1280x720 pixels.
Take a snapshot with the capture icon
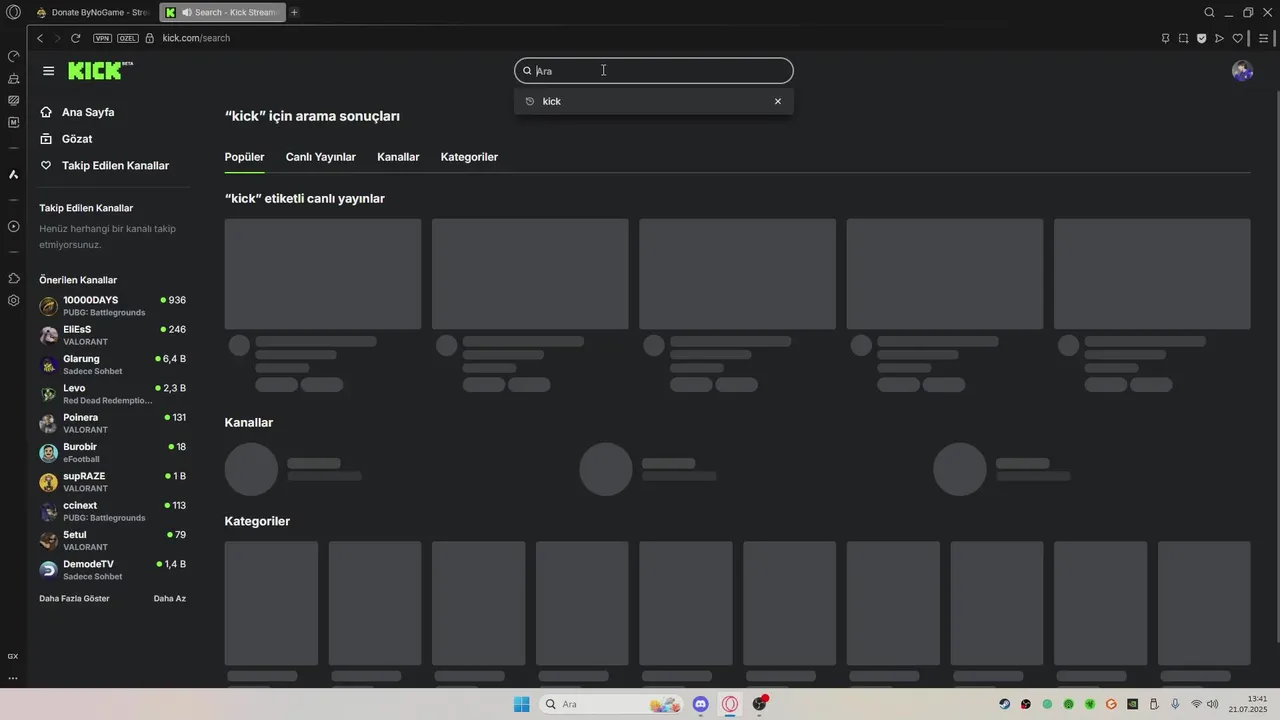pos(1183,38)
